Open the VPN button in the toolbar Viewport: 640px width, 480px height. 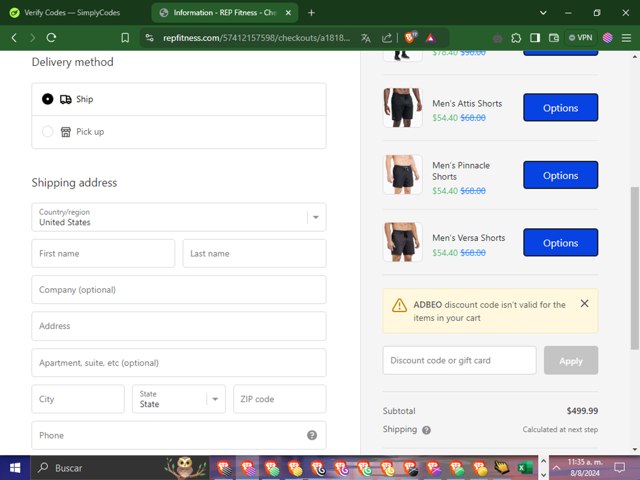(x=580, y=38)
